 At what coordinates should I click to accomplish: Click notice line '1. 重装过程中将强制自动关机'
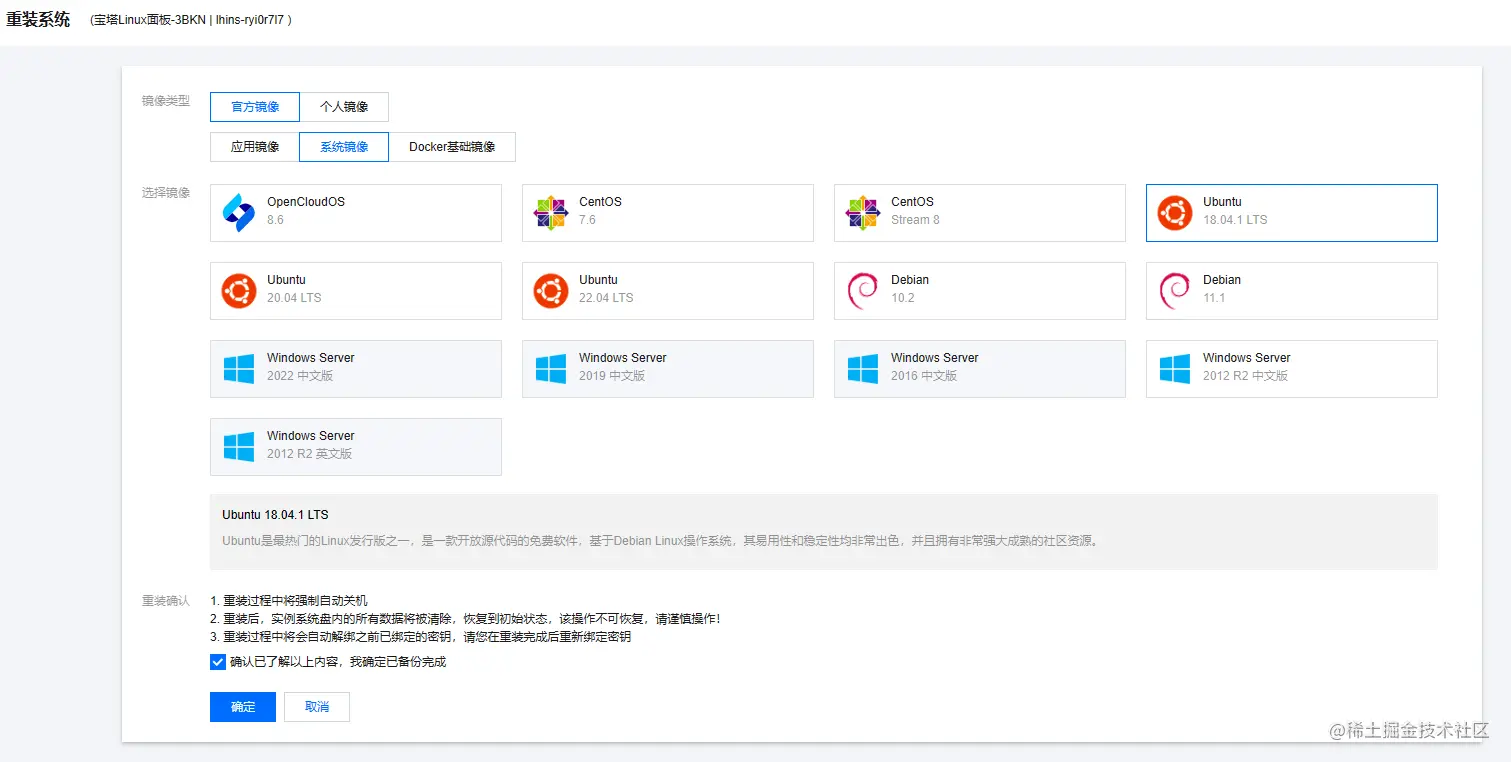pos(289,601)
